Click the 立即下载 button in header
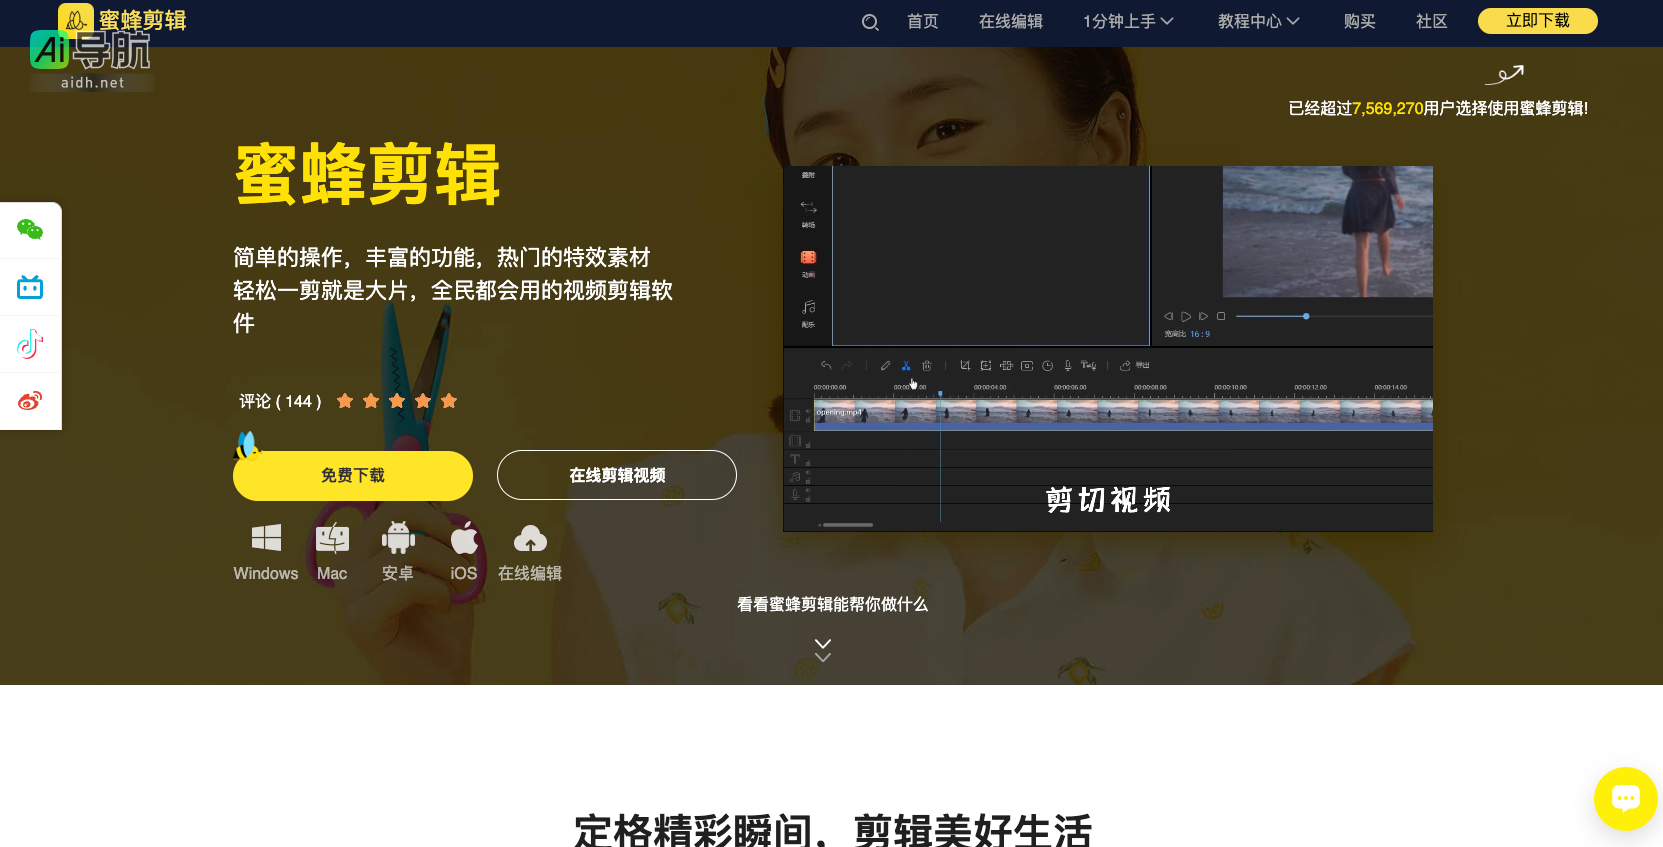The width and height of the screenshot is (1663, 847). point(1537,21)
